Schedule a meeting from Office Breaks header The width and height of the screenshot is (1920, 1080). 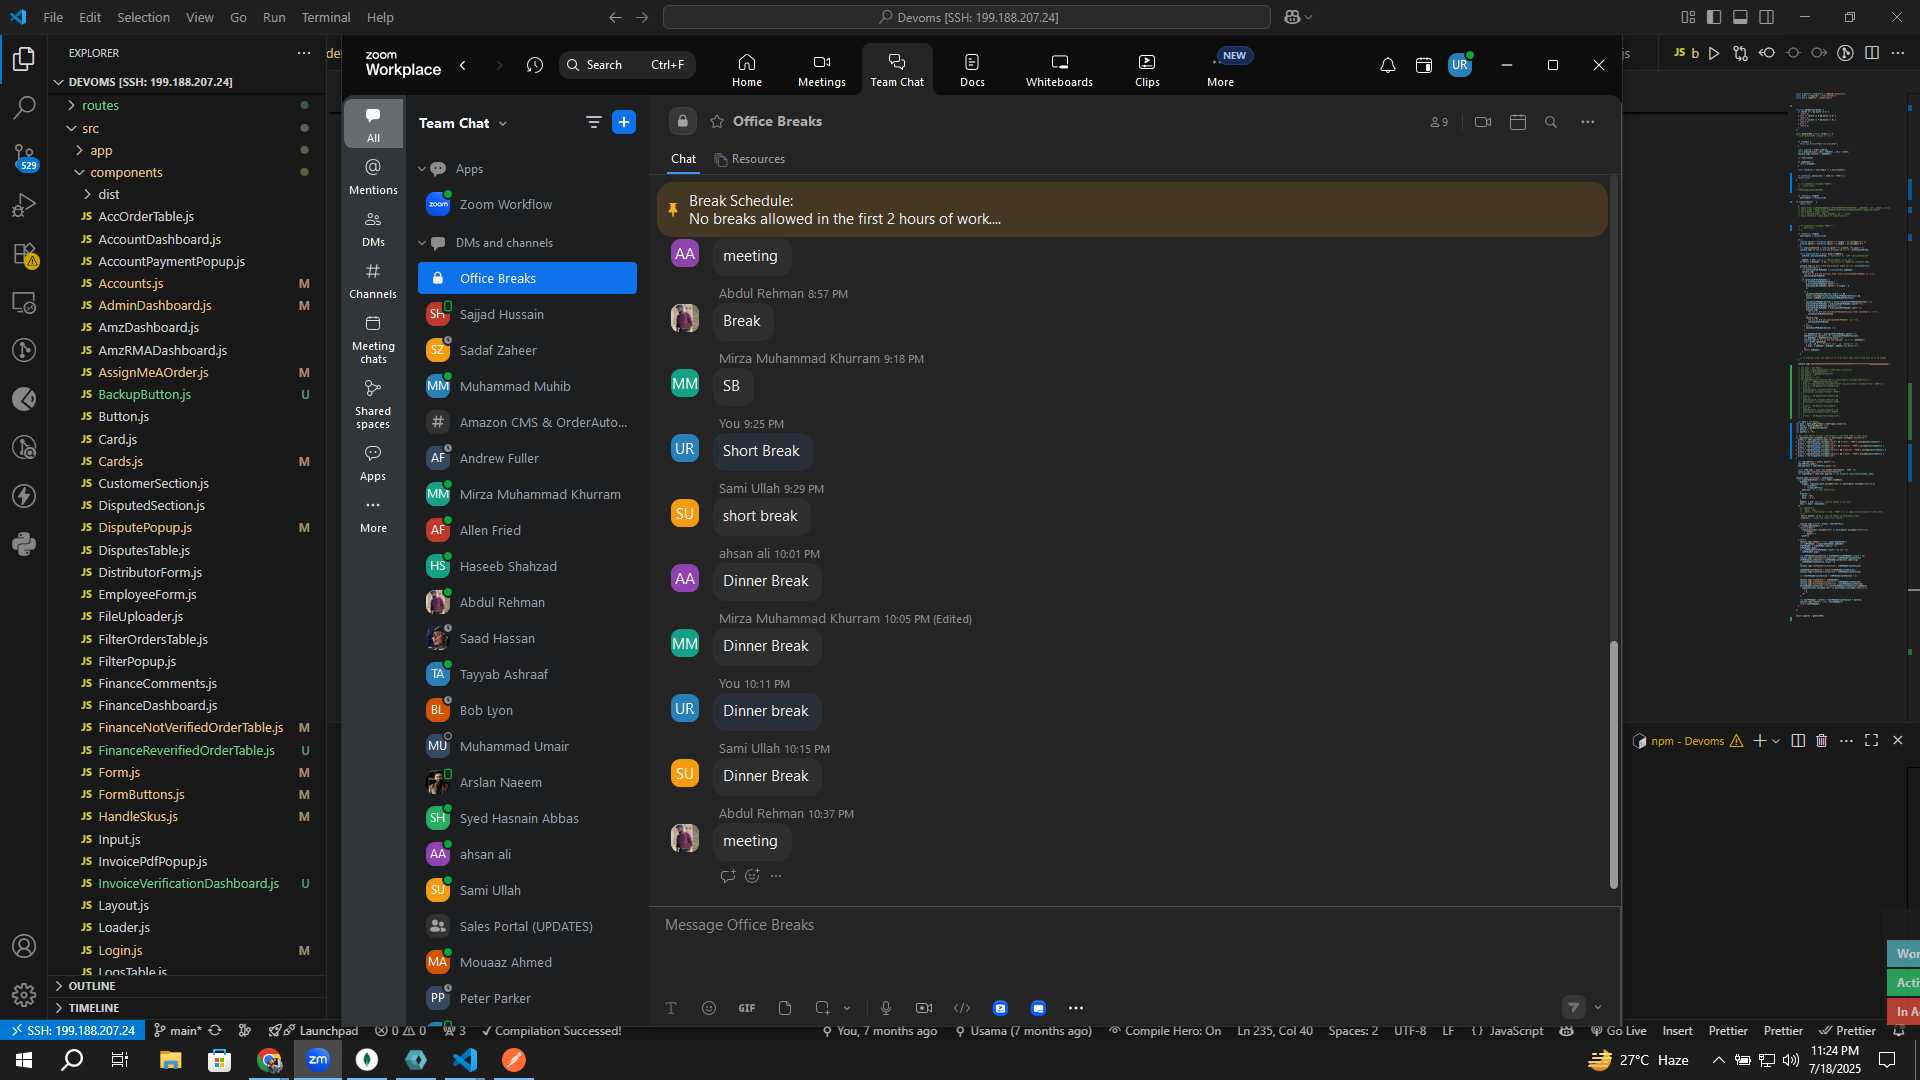1517,122
